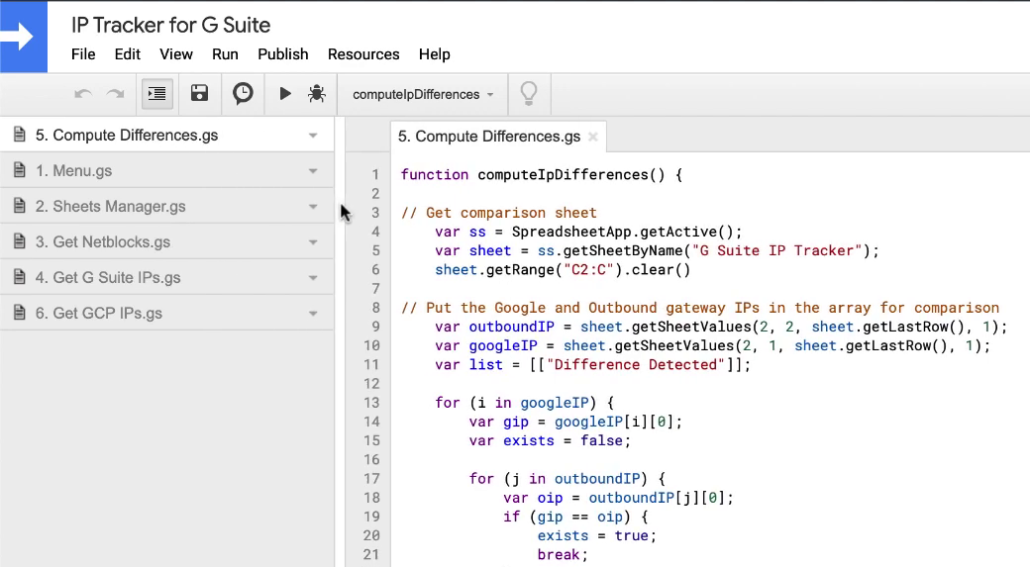Click the string "Difference Detected" on line 11

pyautogui.click(x=635, y=365)
